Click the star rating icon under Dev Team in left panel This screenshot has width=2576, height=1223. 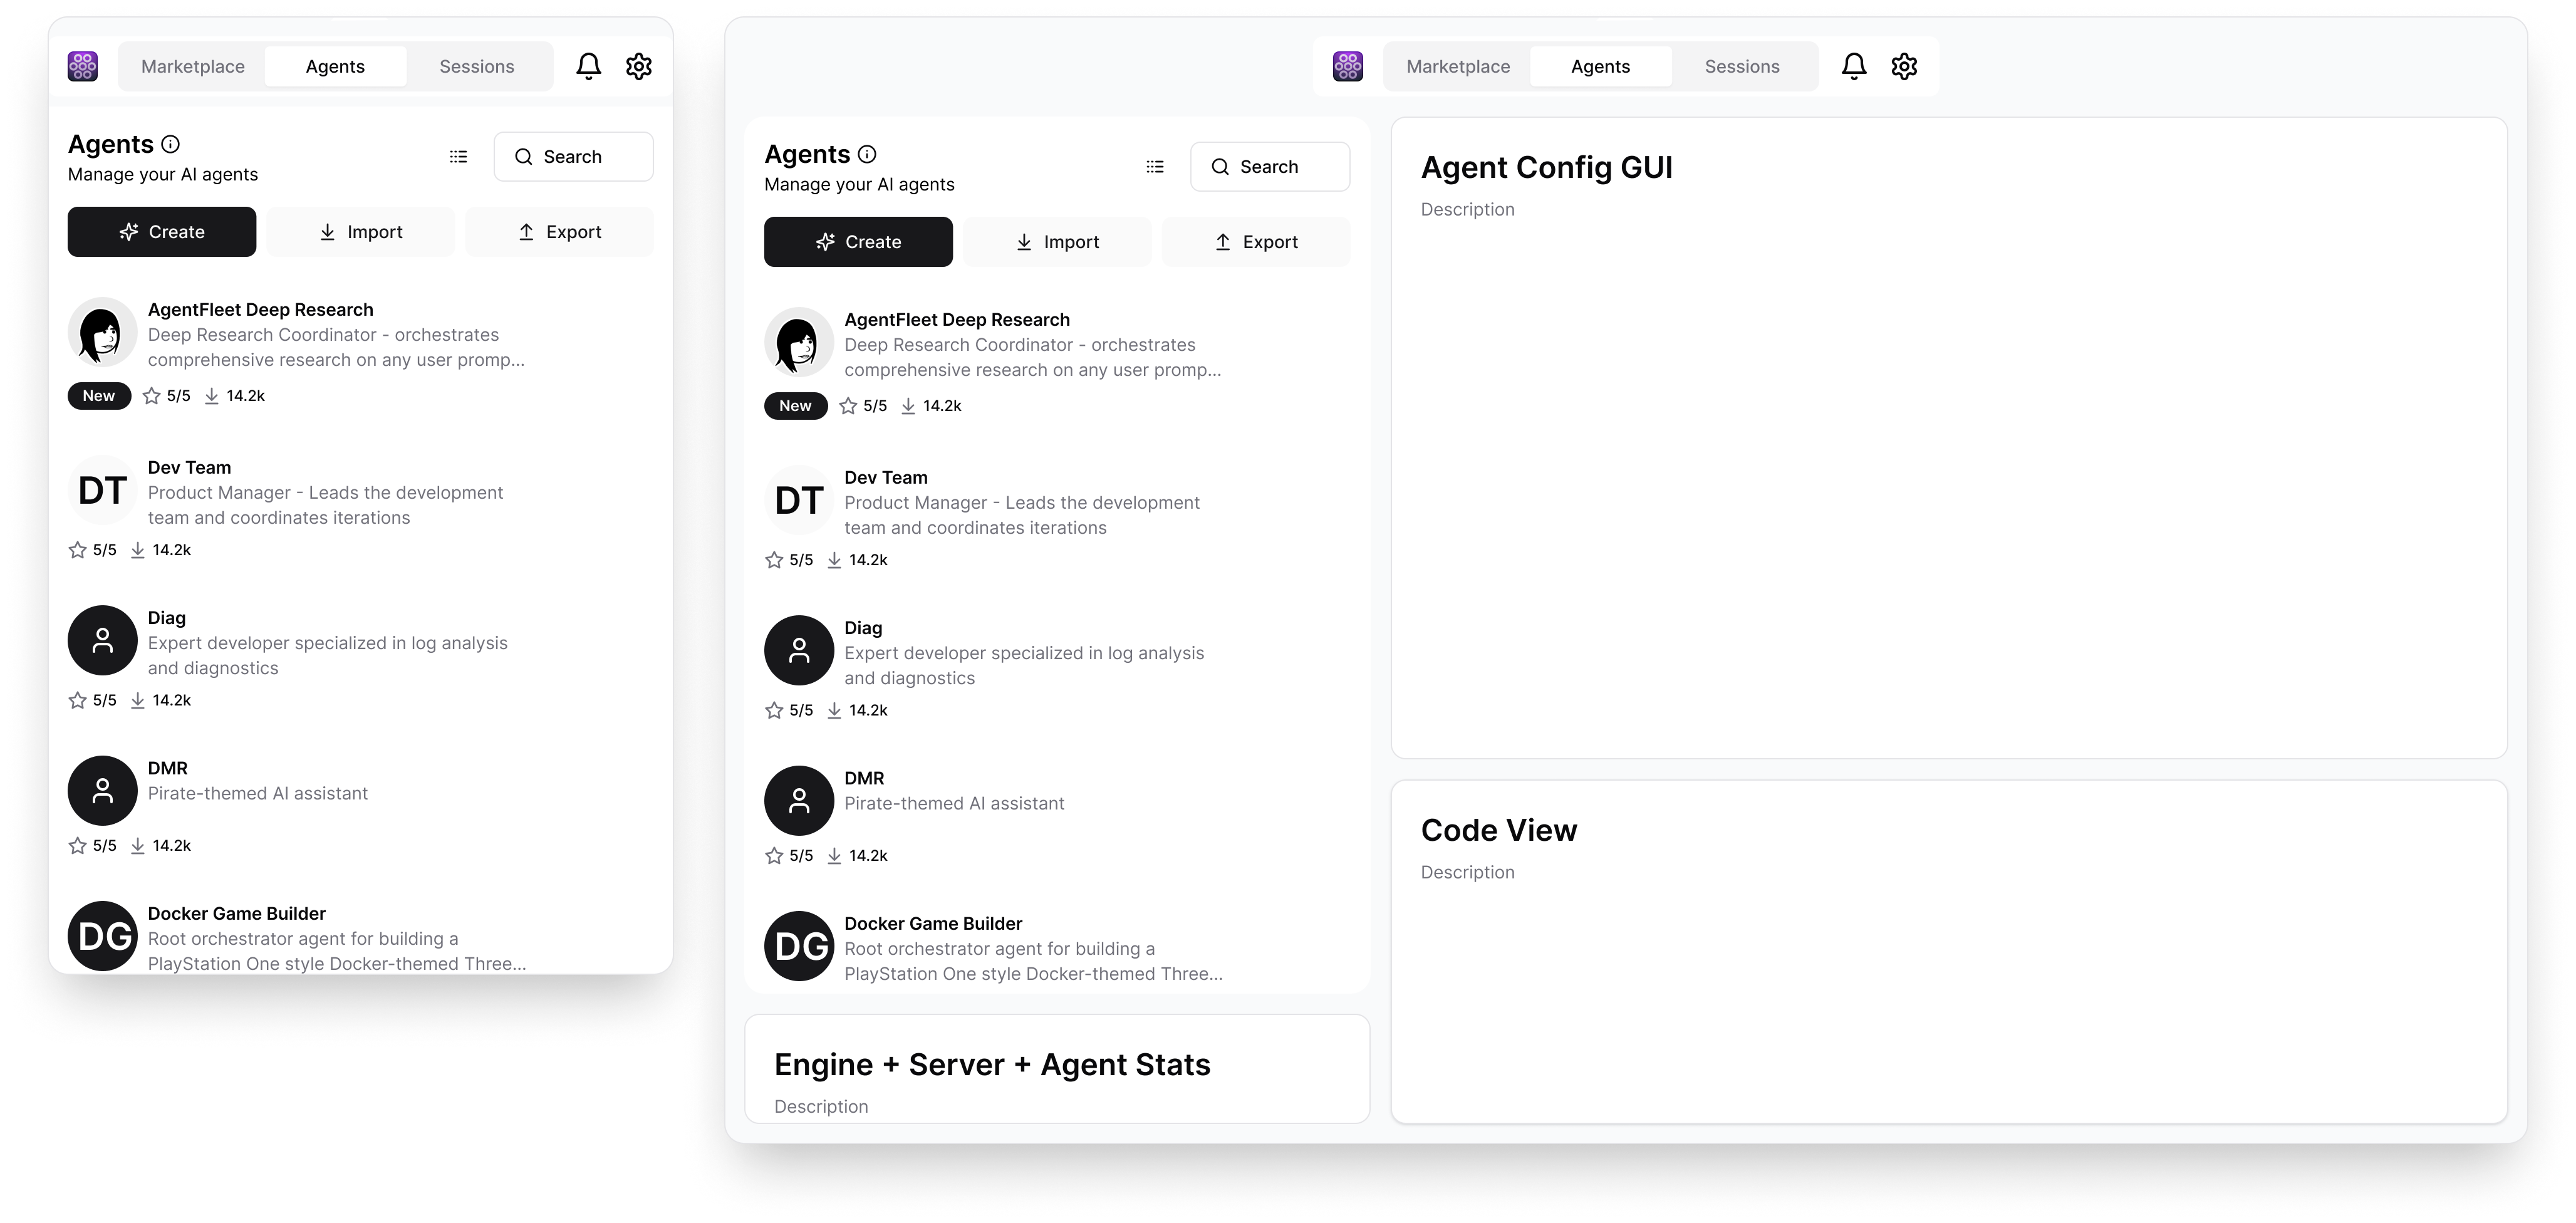[x=77, y=550]
